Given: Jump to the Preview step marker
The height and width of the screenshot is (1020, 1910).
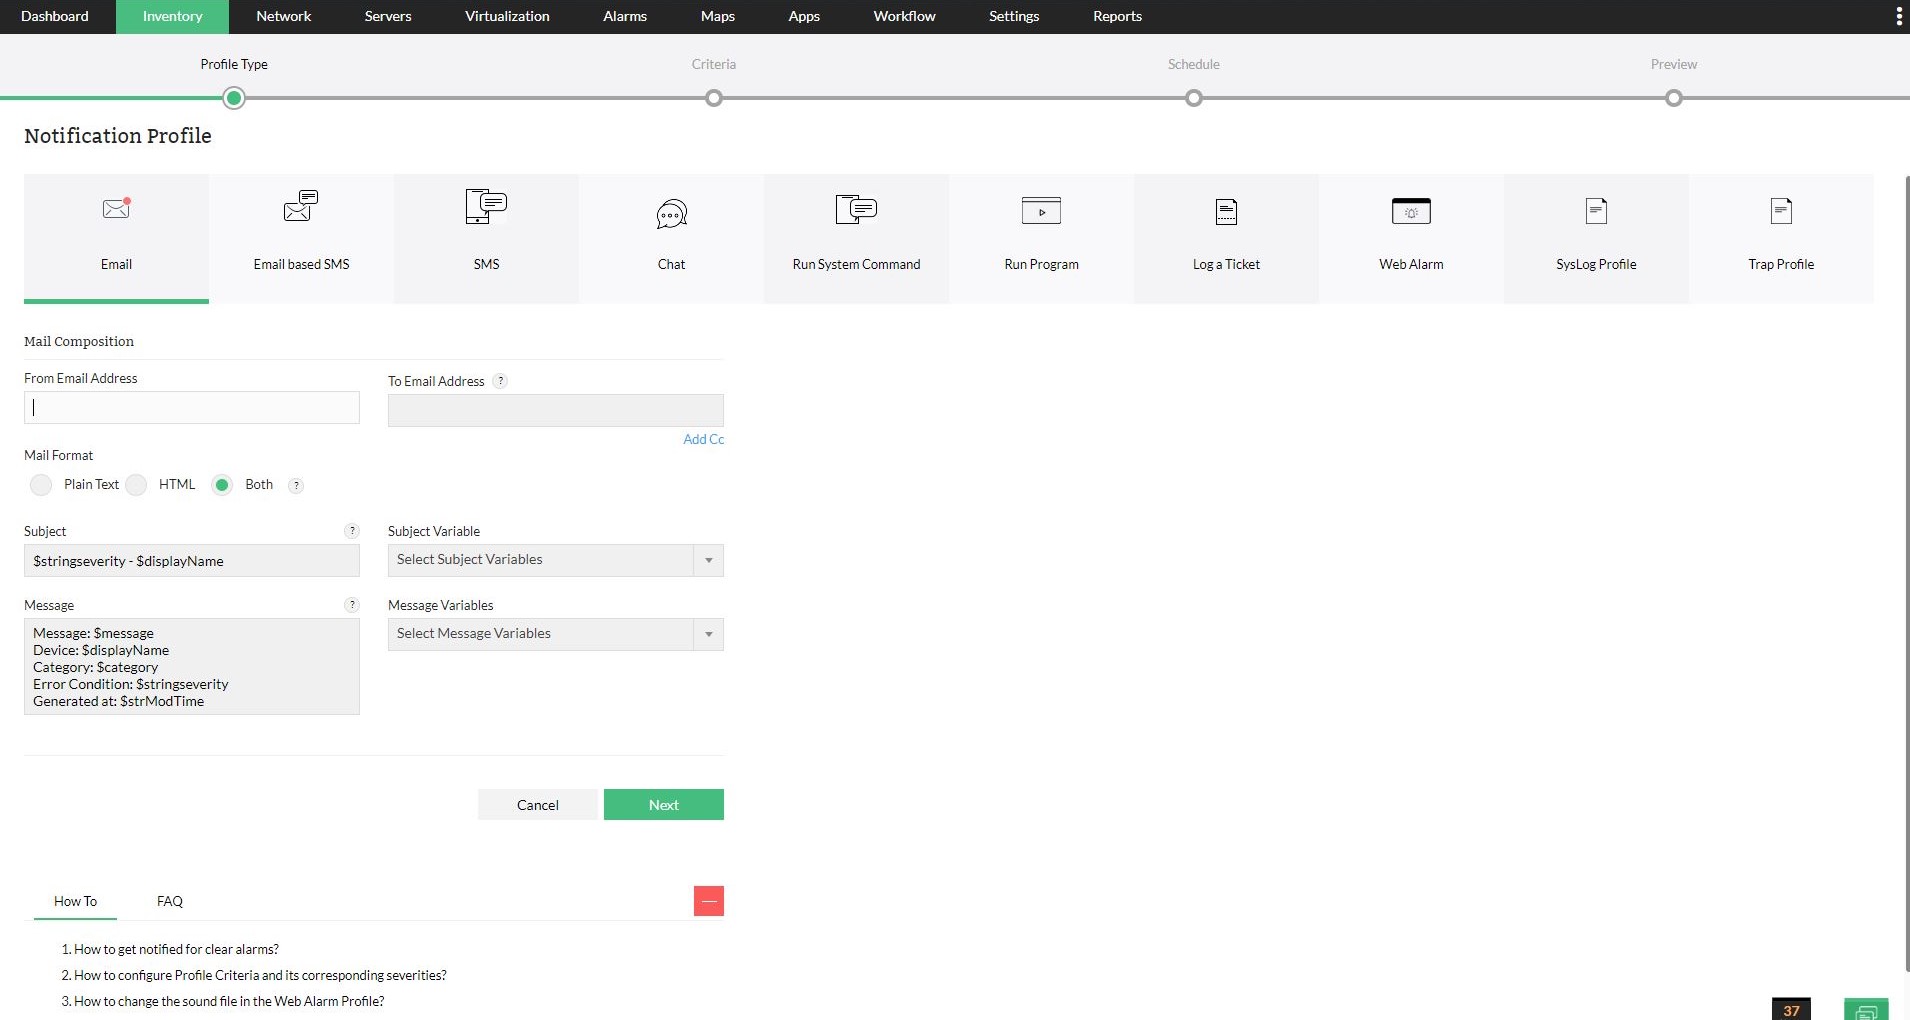Looking at the screenshot, I should (1674, 98).
